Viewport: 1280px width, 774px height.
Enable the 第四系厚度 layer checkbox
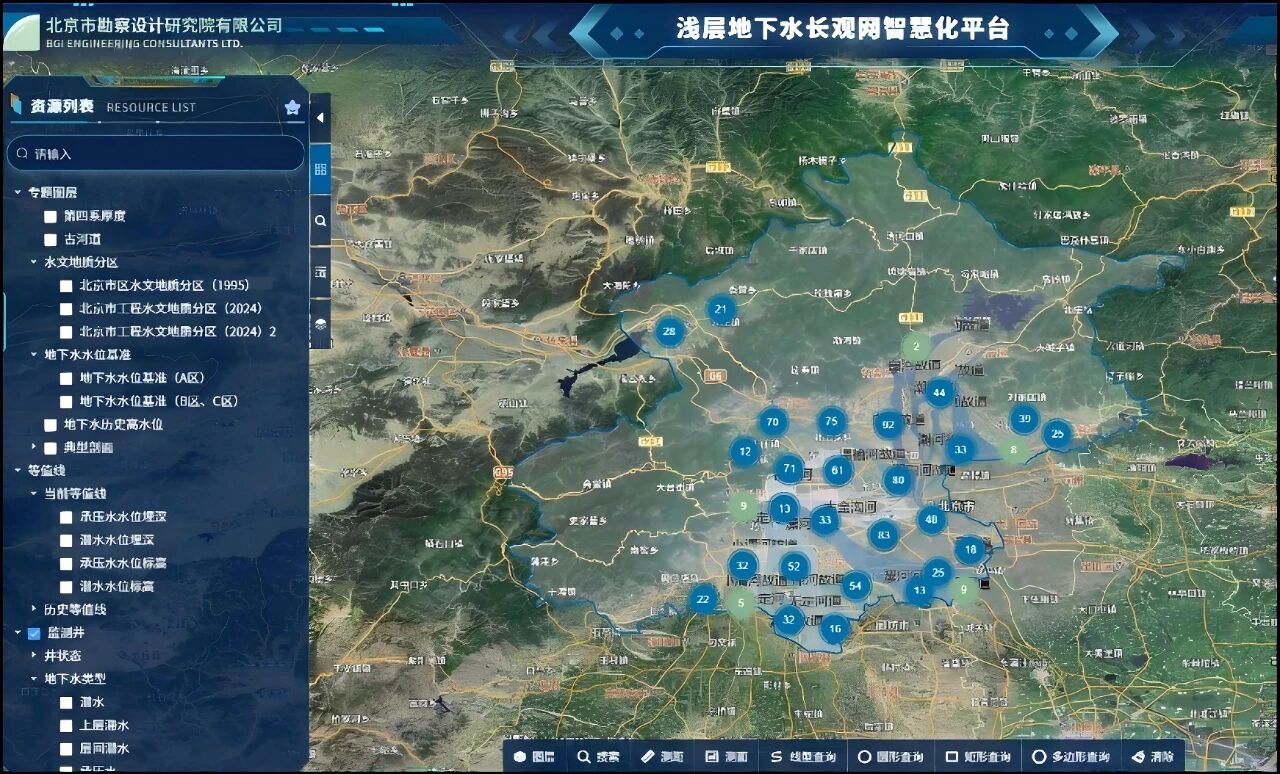coord(50,216)
